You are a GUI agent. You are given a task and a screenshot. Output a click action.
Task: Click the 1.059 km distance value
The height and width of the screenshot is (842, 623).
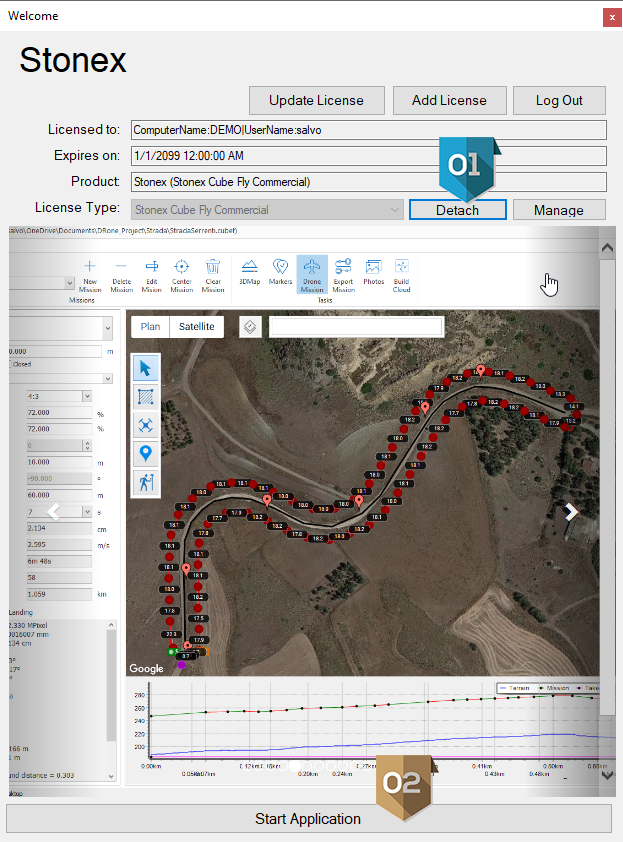point(60,594)
